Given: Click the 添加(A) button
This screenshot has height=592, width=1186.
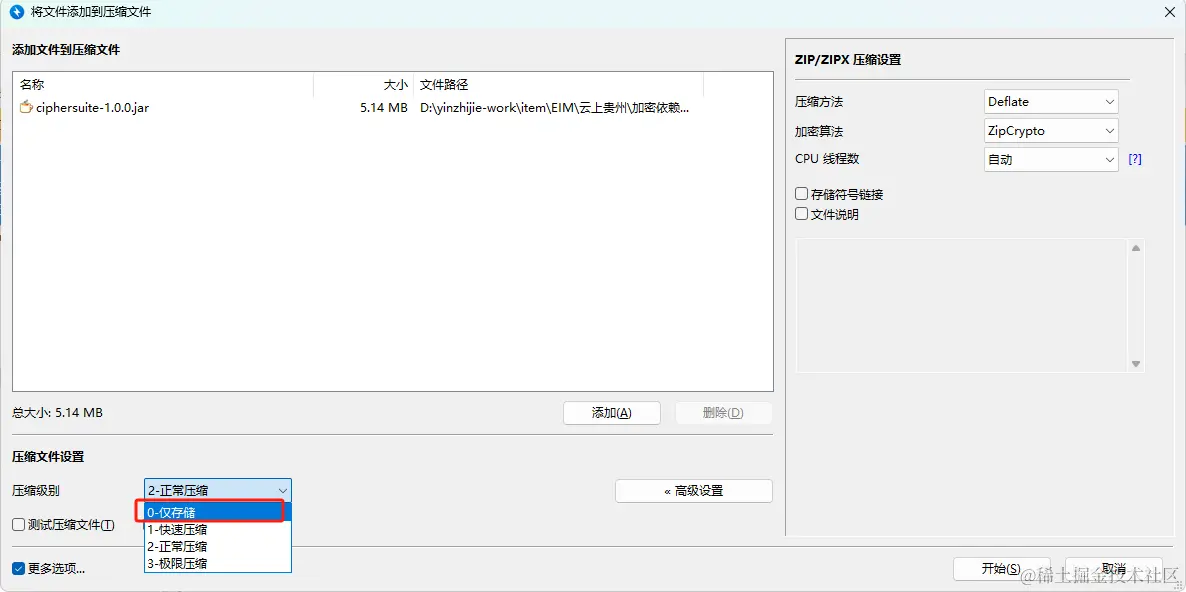Looking at the screenshot, I should click(611, 412).
